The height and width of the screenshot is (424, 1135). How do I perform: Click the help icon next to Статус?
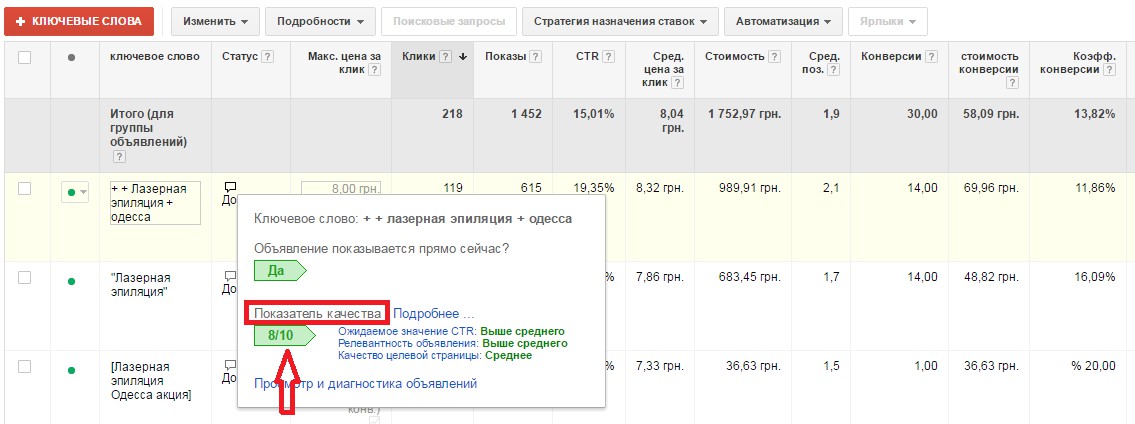268,57
